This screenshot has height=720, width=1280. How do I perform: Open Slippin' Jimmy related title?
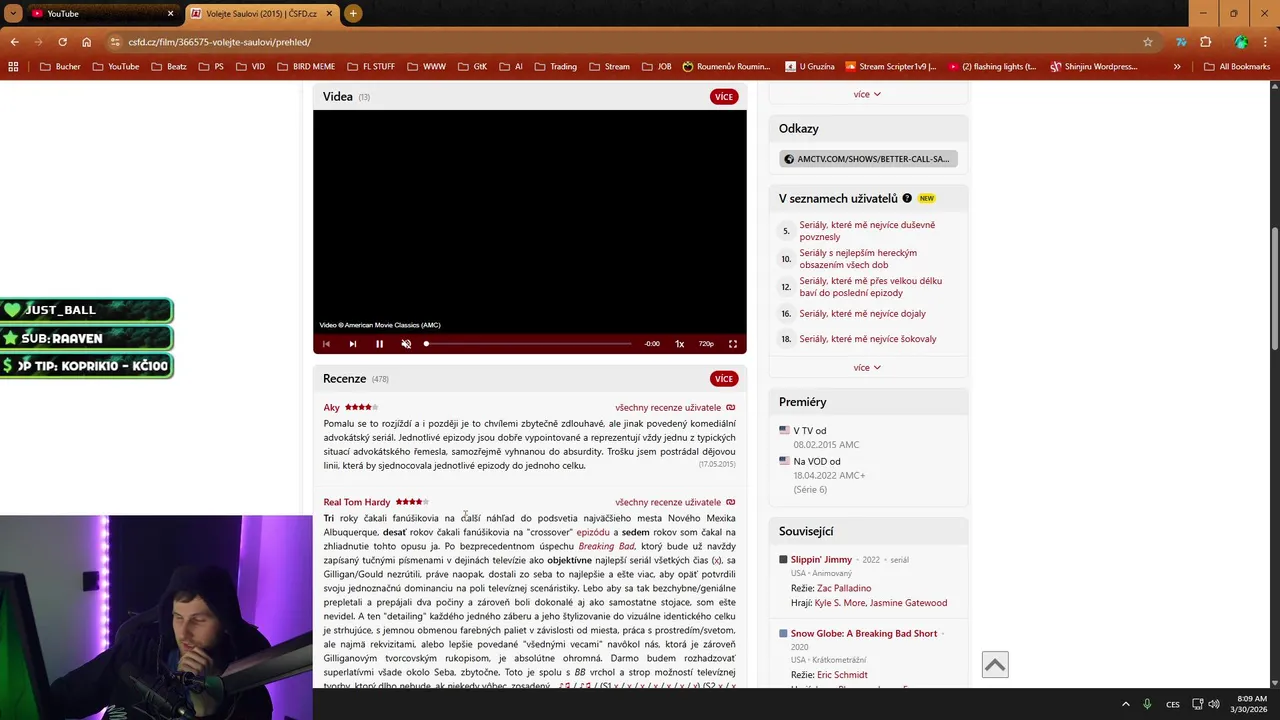(x=821, y=560)
